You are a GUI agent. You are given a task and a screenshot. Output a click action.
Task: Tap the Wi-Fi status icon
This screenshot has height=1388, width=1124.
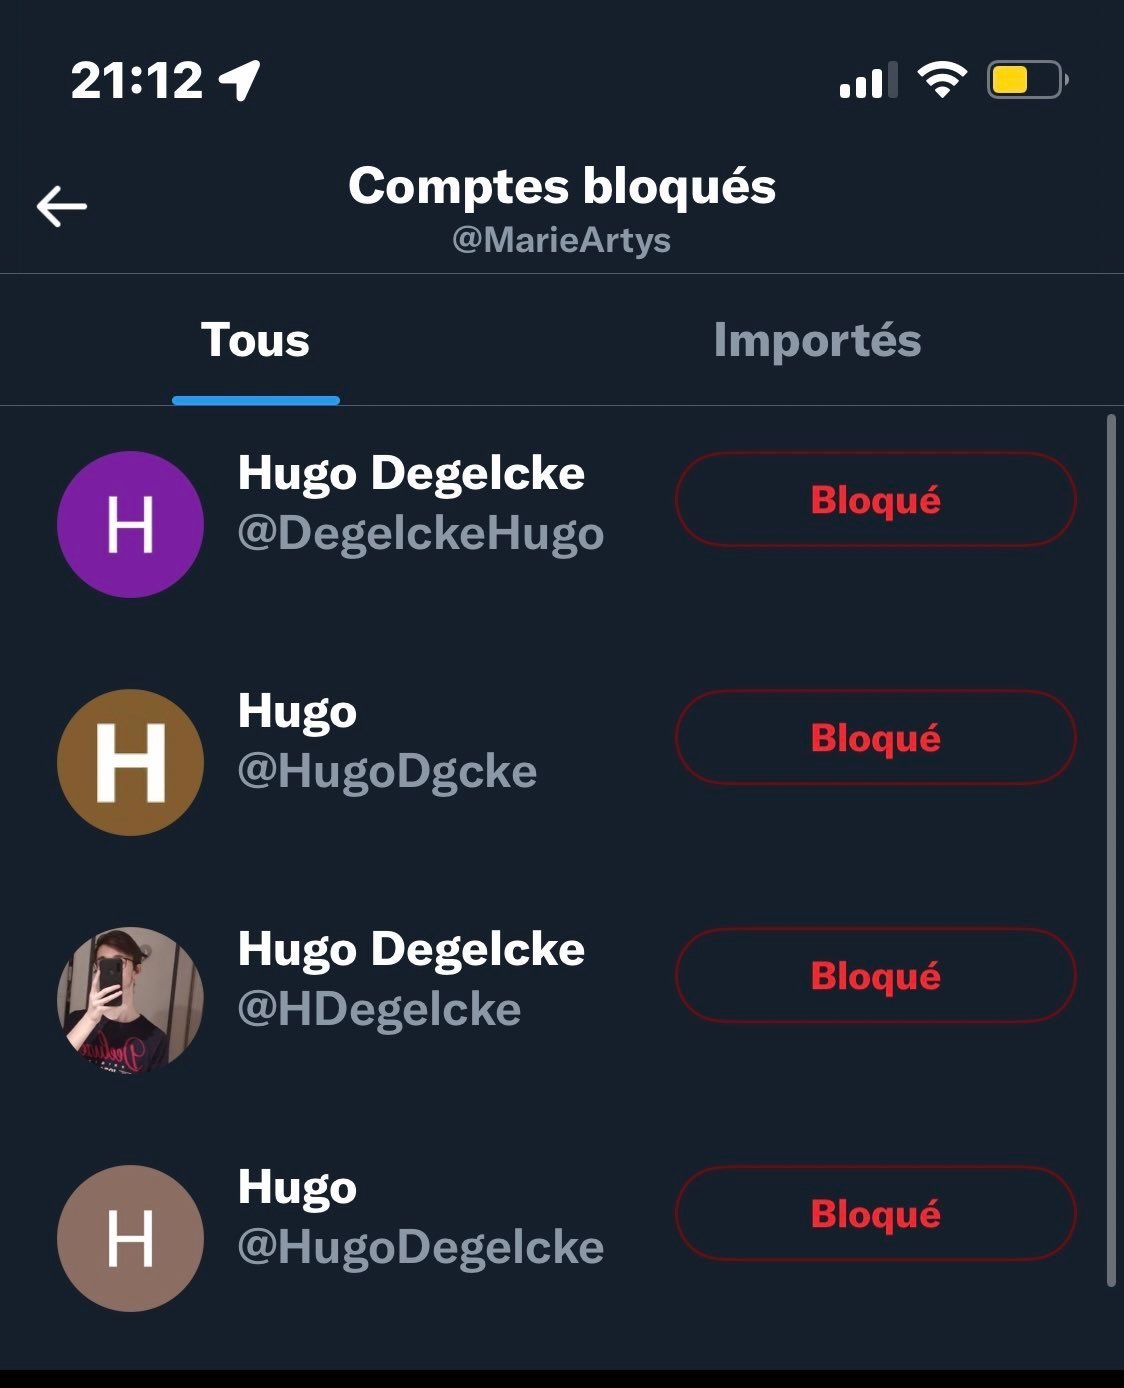pyautogui.click(x=942, y=79)
